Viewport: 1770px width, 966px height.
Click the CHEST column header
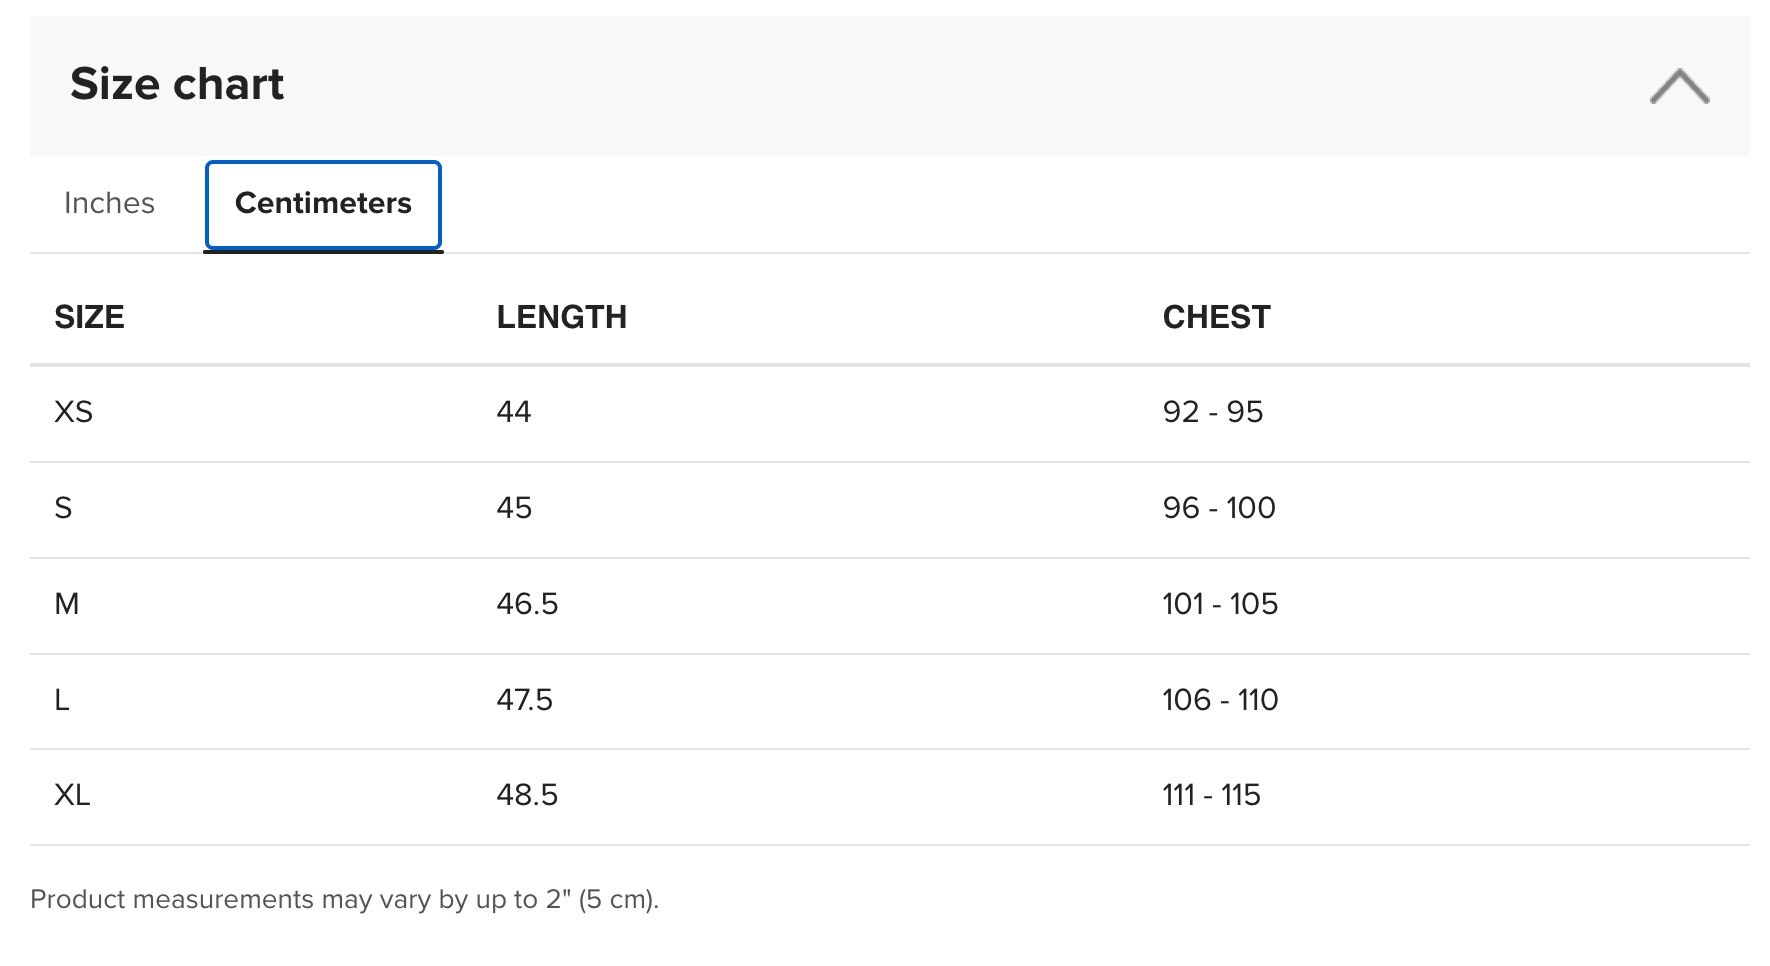click(x=1216, y=317)
